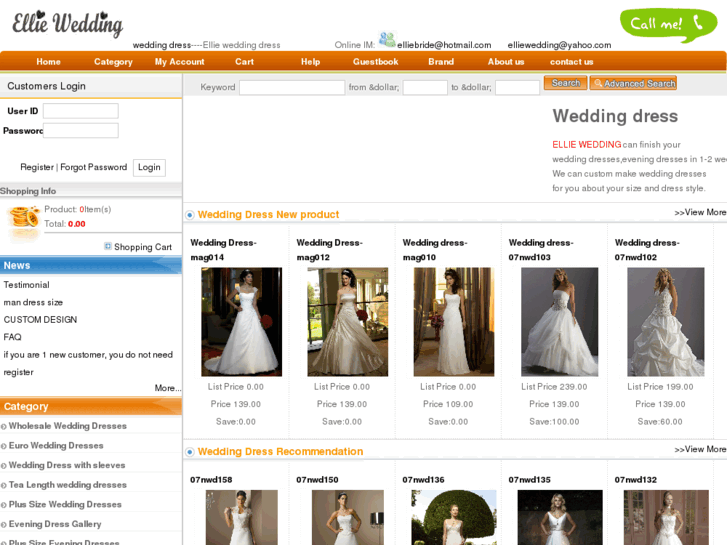Open Wedding dress-mag010 product image
727x545 pixels.
454,322
